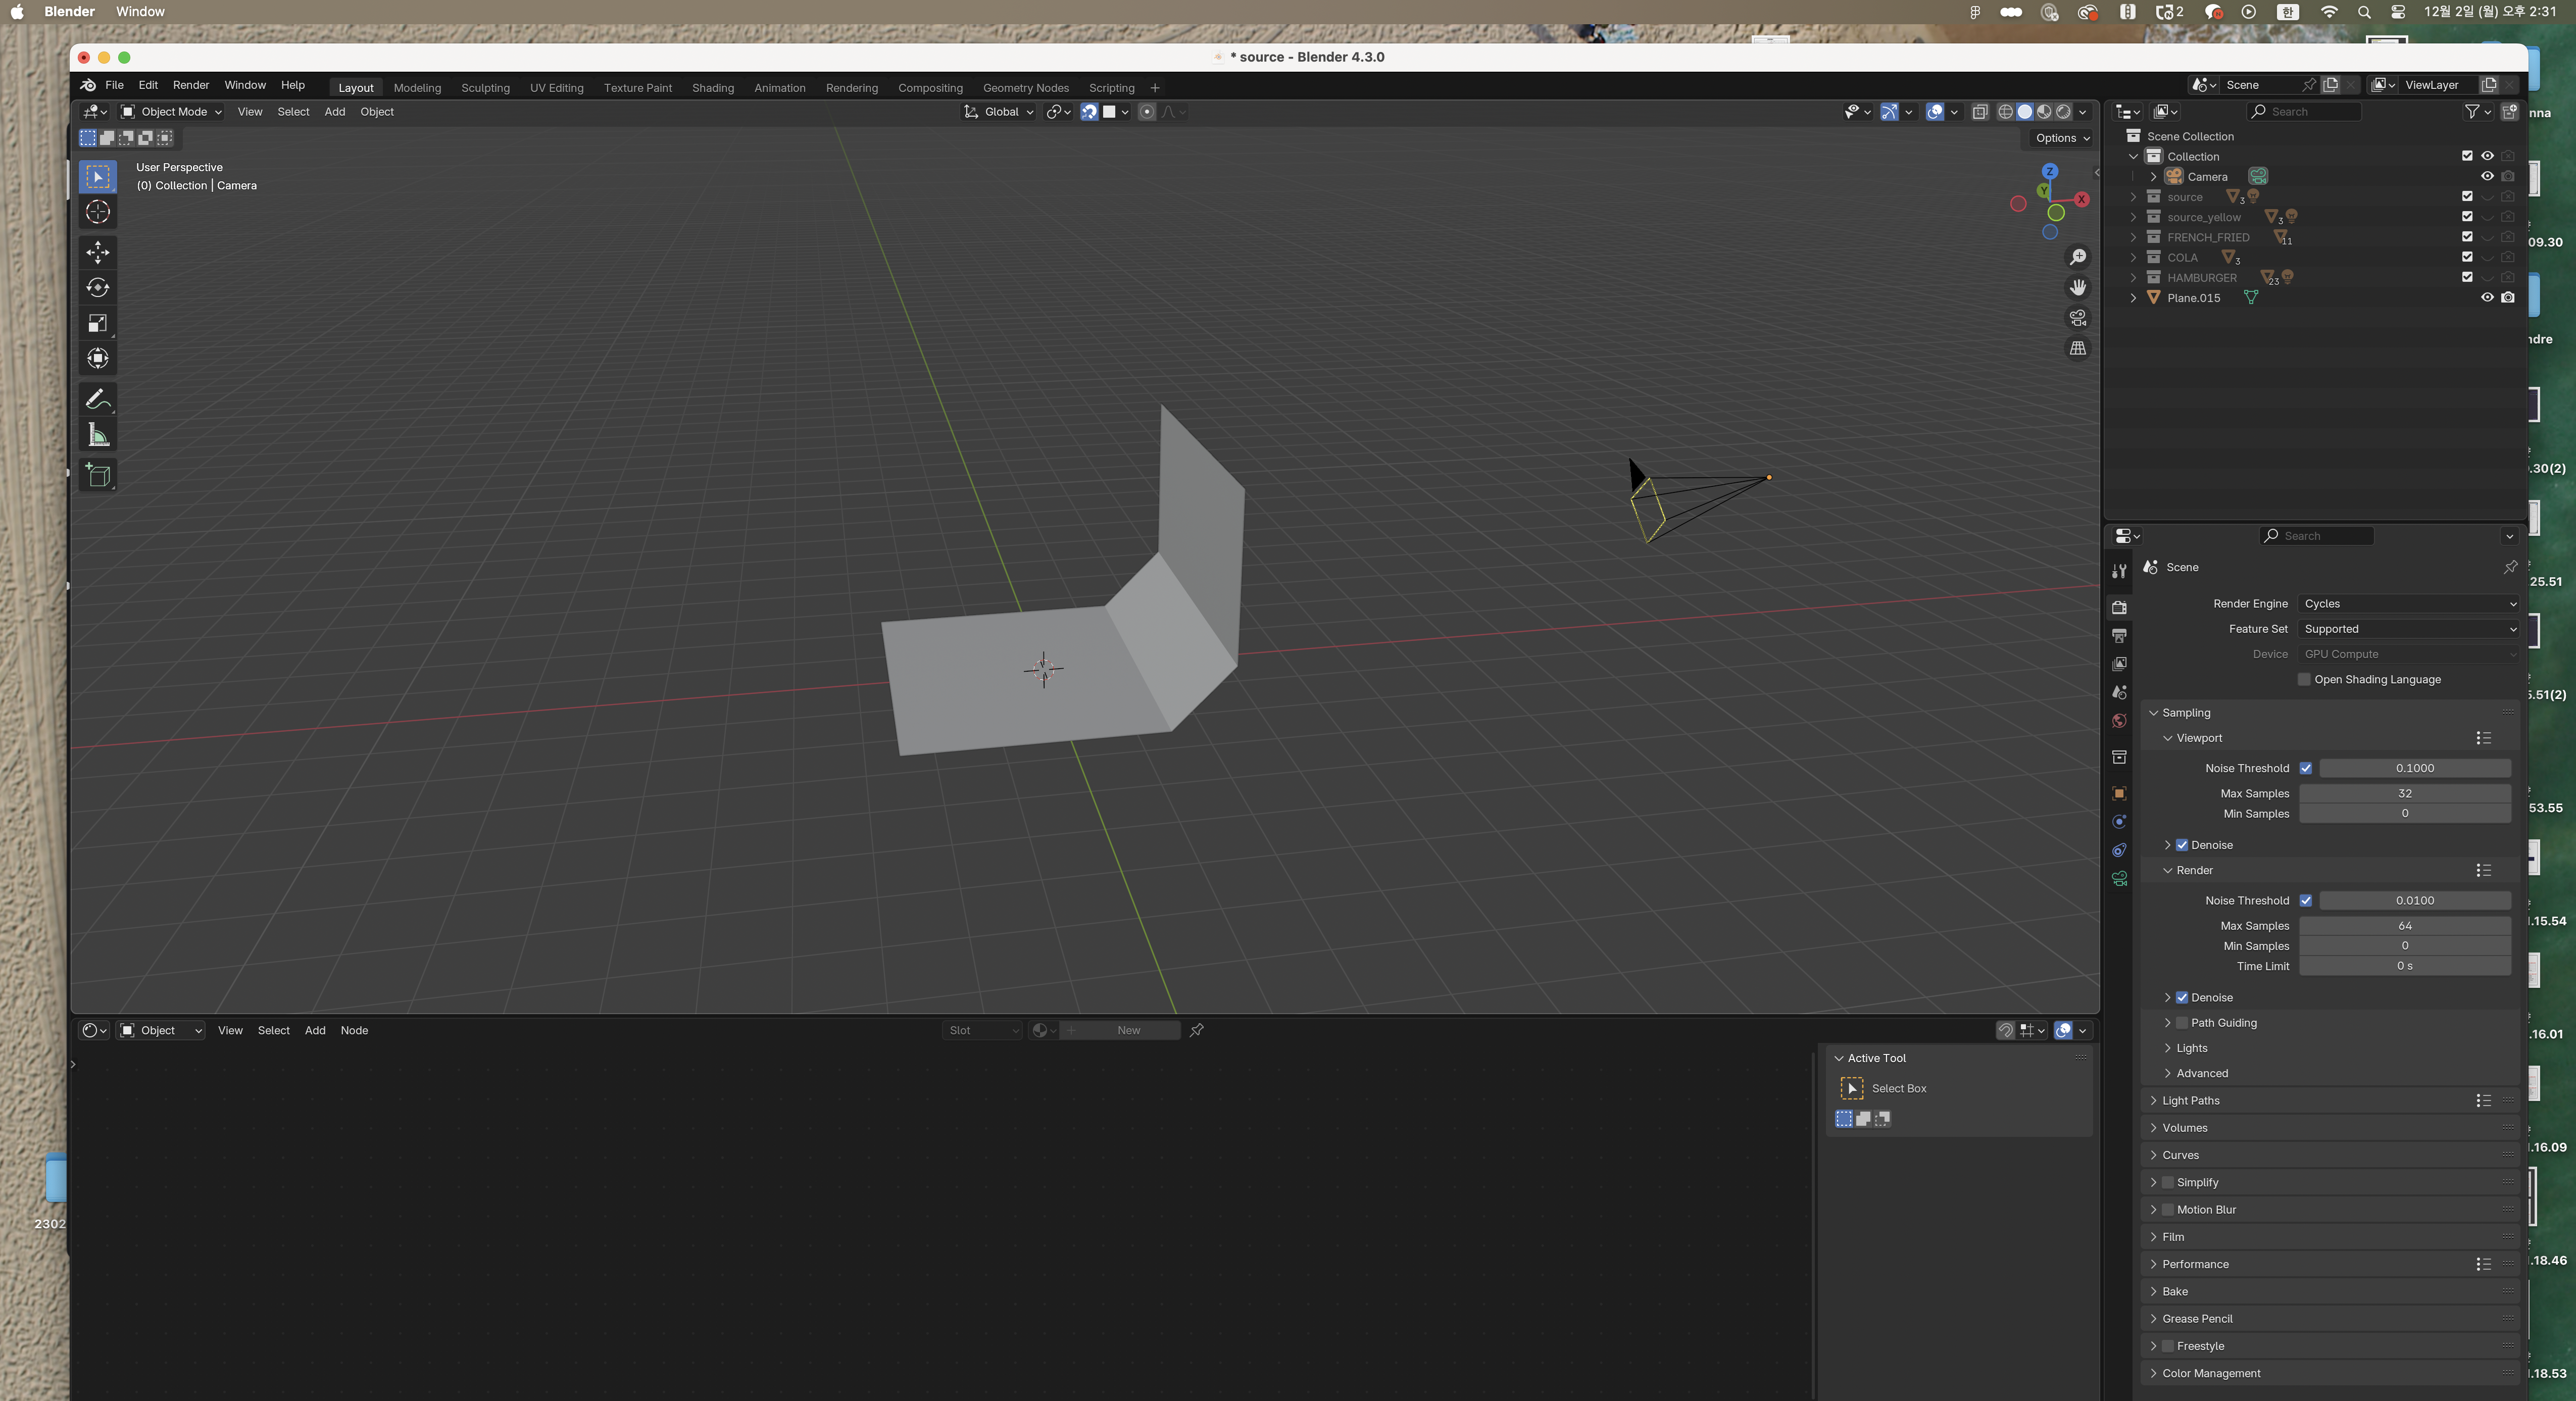Pick the Annotate pencil tool
The height and width of the screenshot is (1401, 2576).
click(98, 400)
